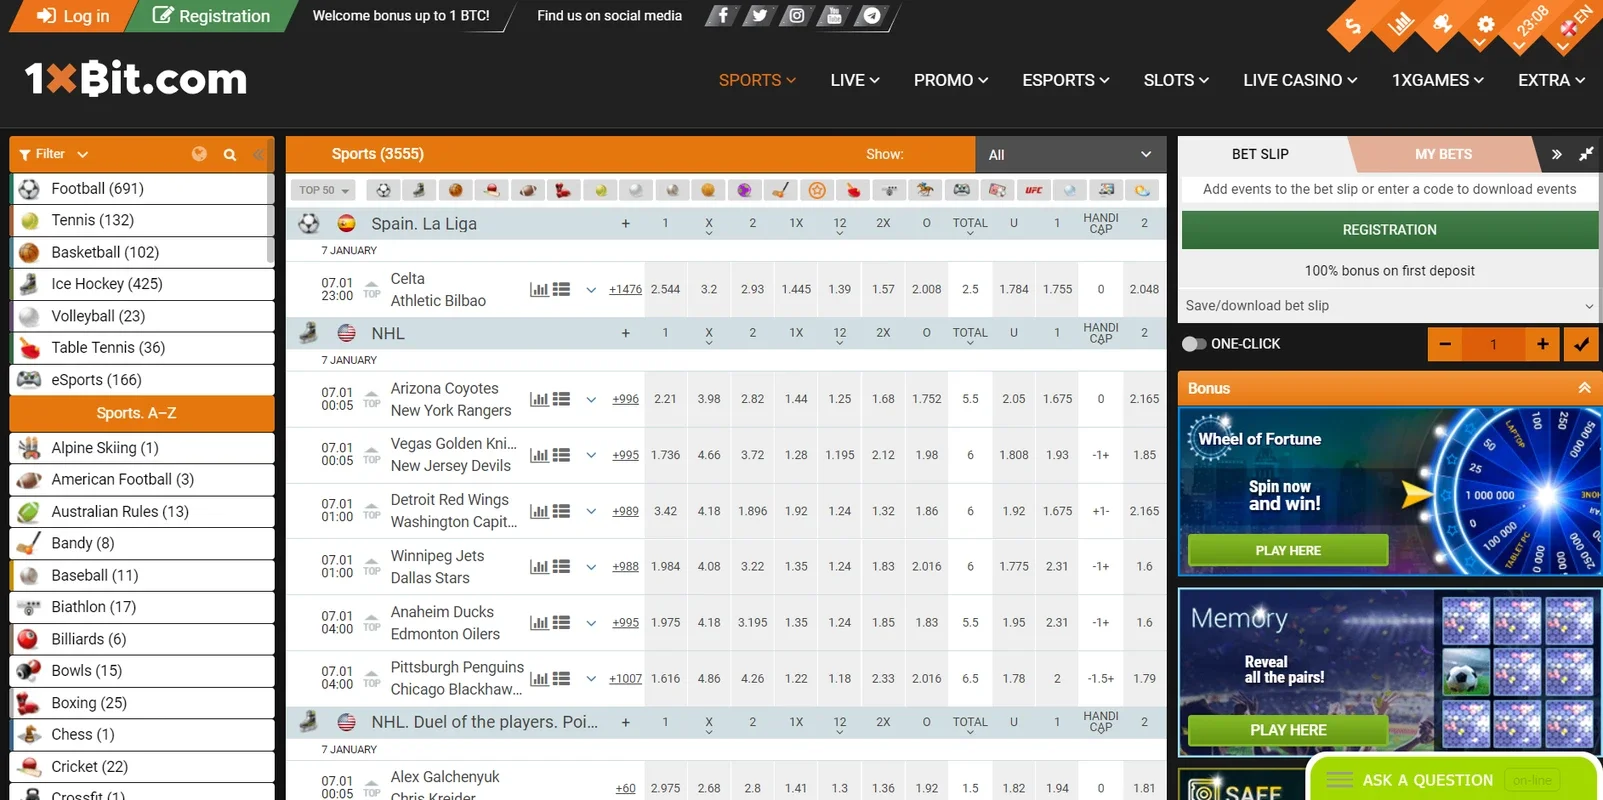Switch to the MY BETS tab
Screen dimensions: 1603x800
(1443, 154)
